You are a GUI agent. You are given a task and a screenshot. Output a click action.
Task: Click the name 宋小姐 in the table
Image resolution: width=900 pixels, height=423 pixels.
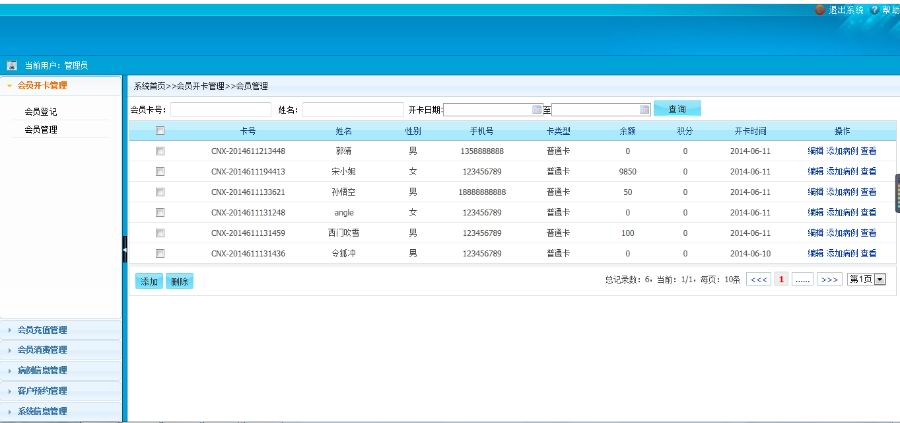344,171
